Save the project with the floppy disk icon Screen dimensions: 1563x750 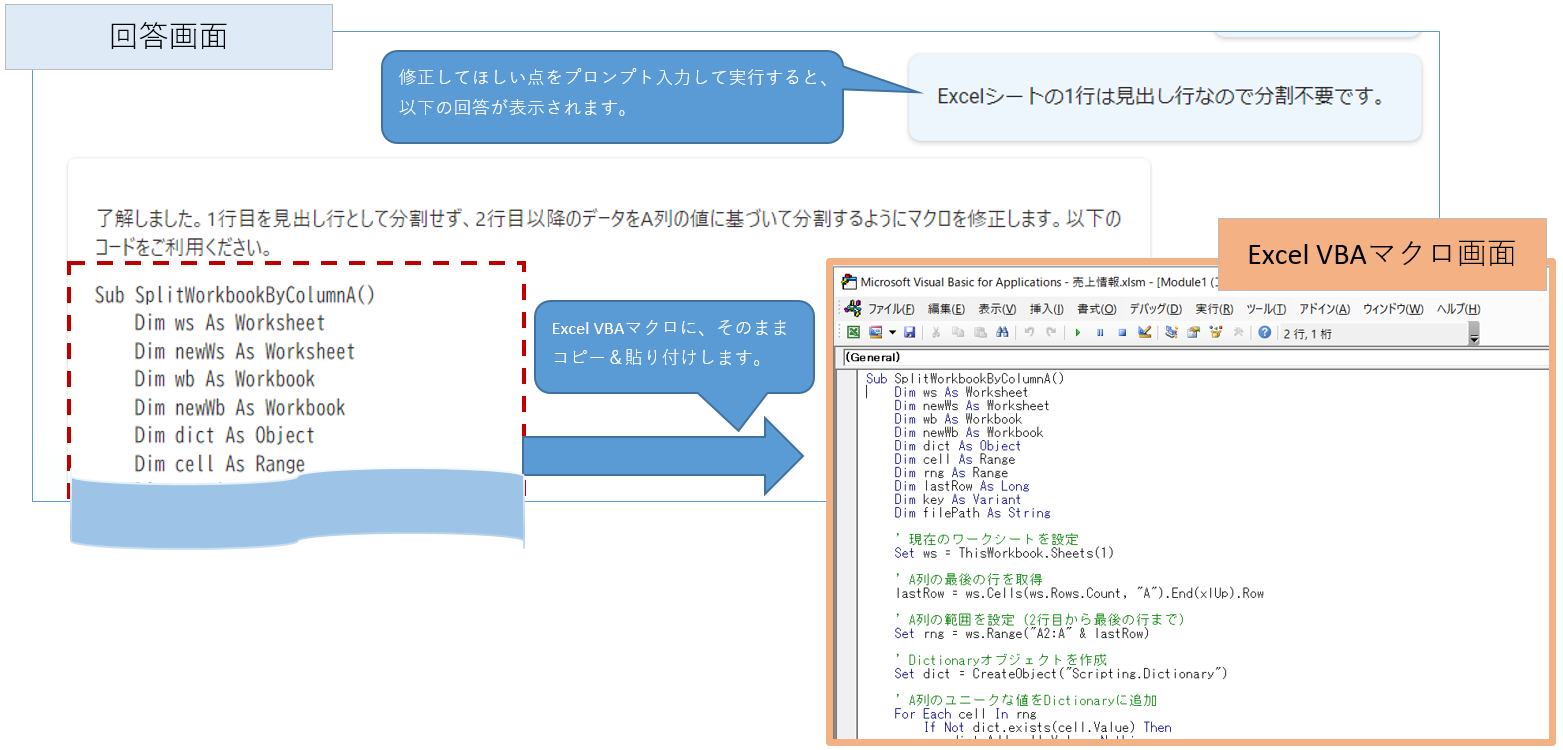[909, 332]
